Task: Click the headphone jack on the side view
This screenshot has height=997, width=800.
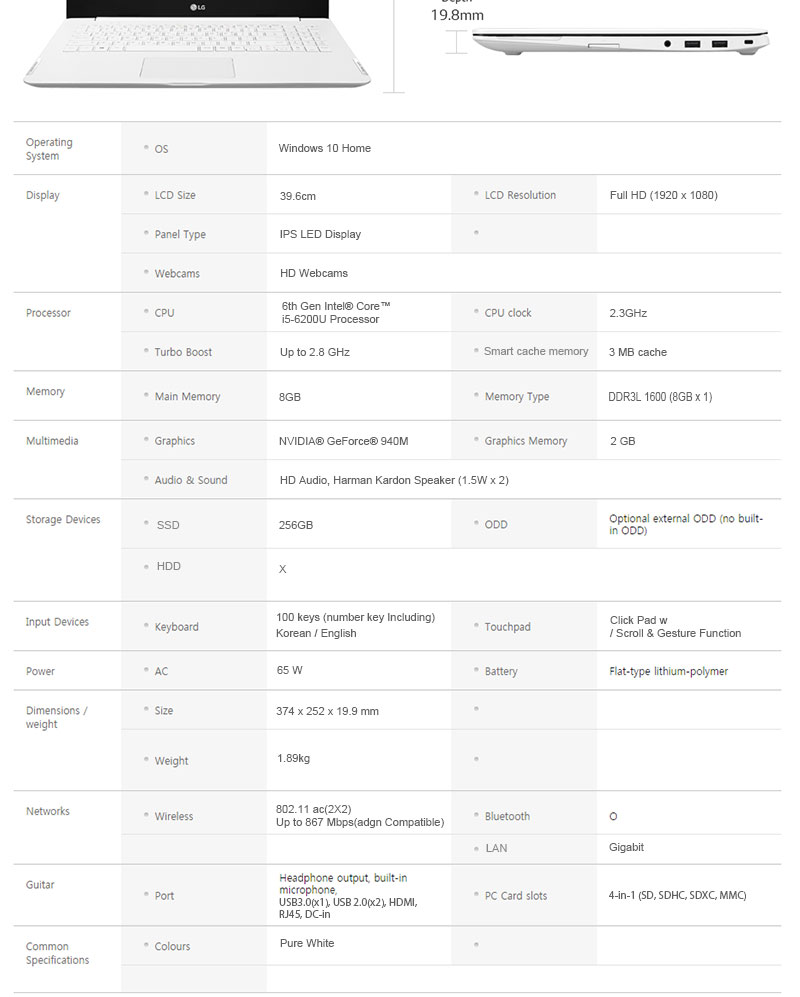Action: (667, 43)
